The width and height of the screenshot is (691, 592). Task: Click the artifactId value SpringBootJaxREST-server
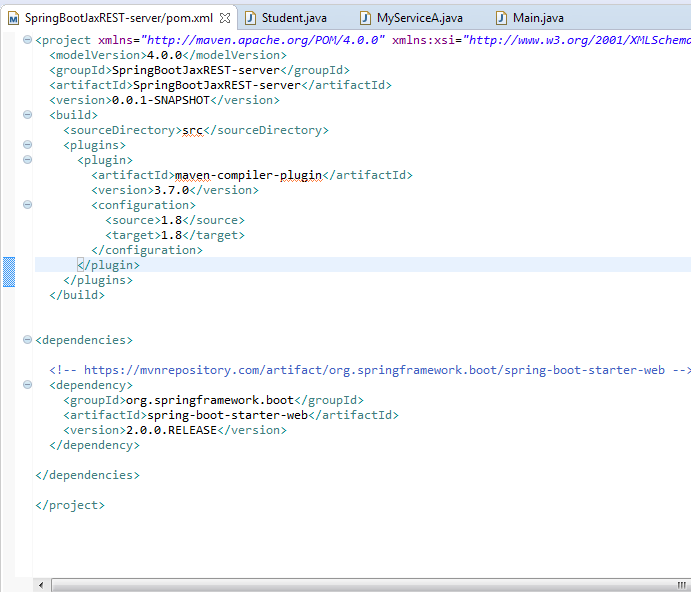(x=217, y=85)
